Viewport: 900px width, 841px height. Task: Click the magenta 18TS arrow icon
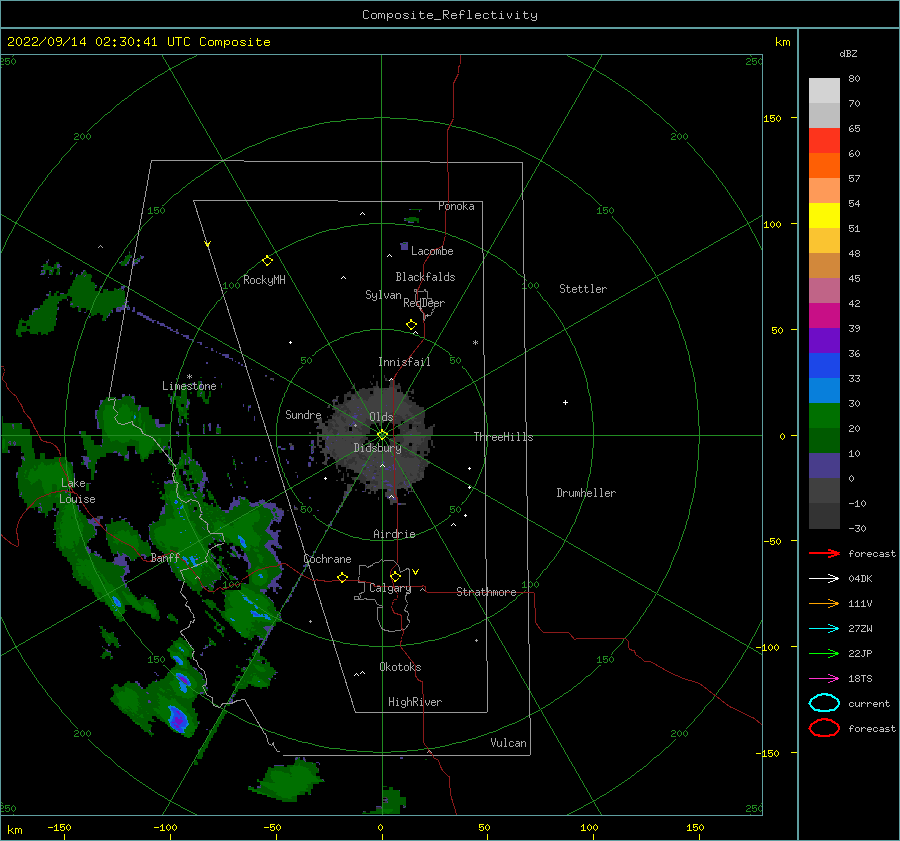click(824, 679)
